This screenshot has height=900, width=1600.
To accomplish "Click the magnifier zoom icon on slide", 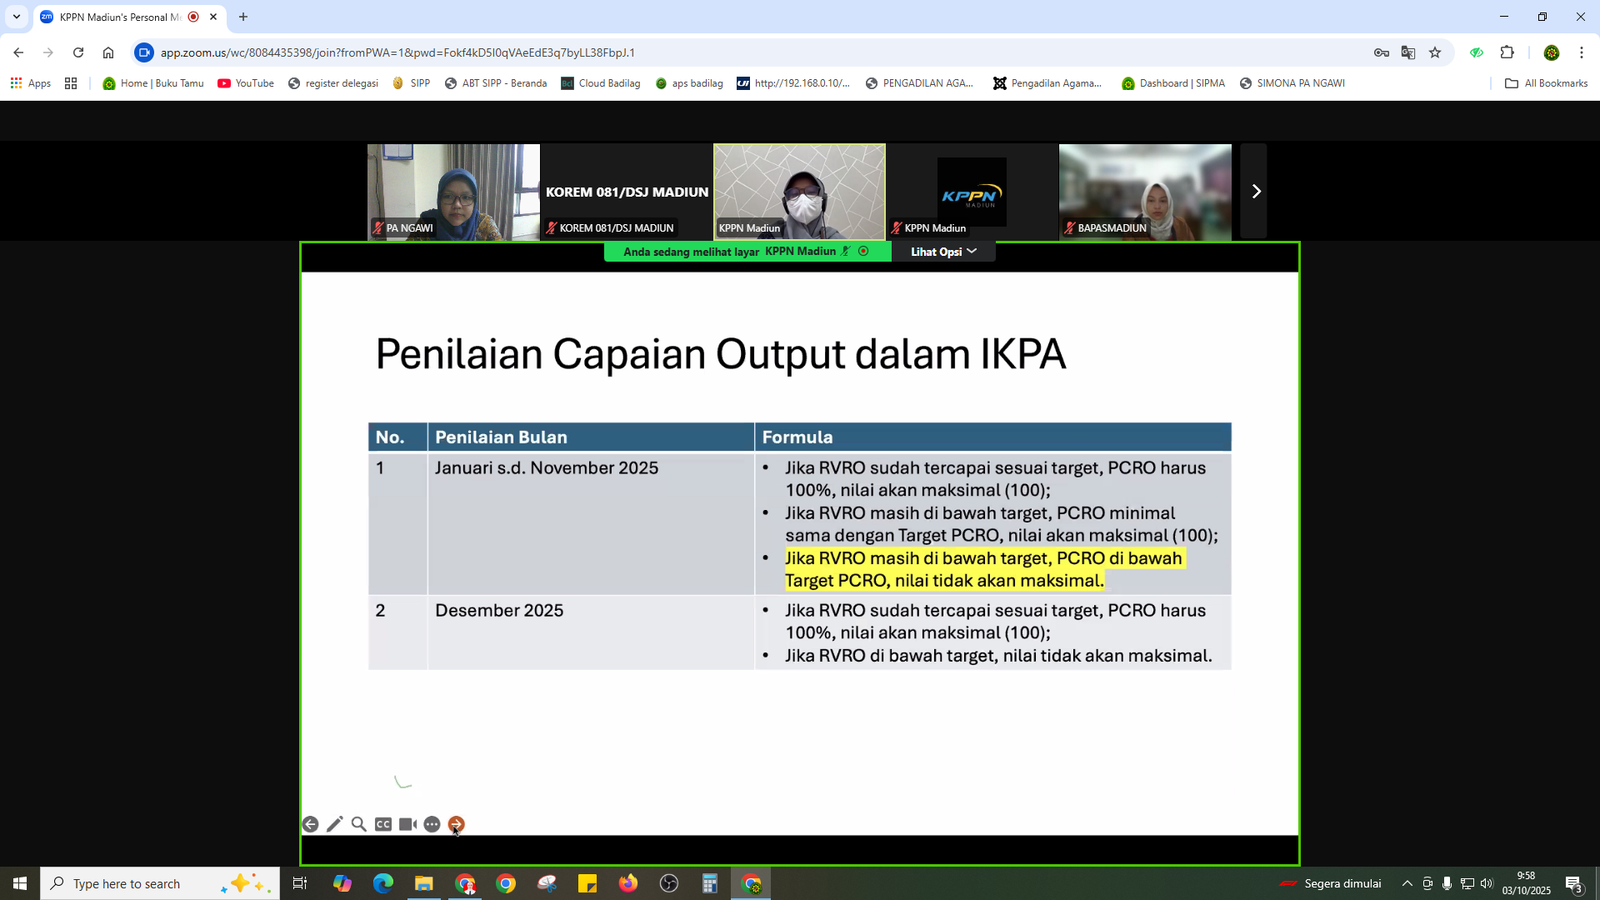I will click(x=359, y=824).
